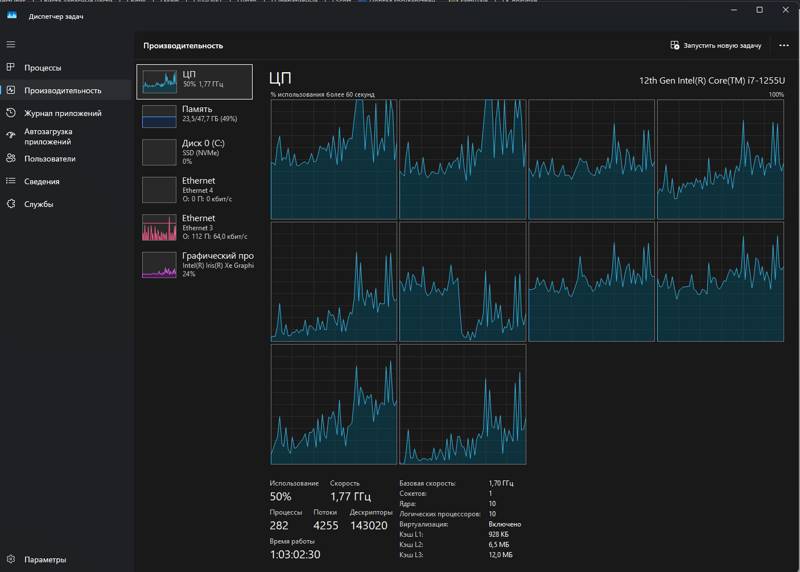Click the Task Manager app icon in title bar
The image size is (800, 572).
pos(12,14)
